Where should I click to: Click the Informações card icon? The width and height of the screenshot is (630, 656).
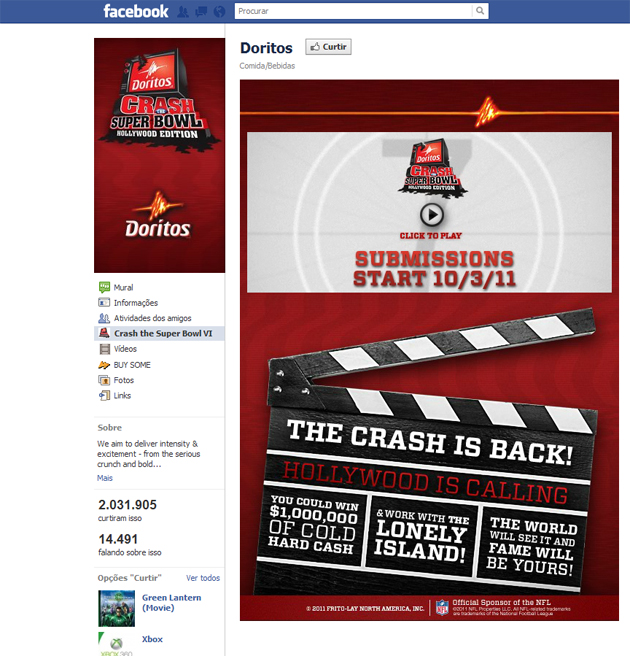point(104,302)
